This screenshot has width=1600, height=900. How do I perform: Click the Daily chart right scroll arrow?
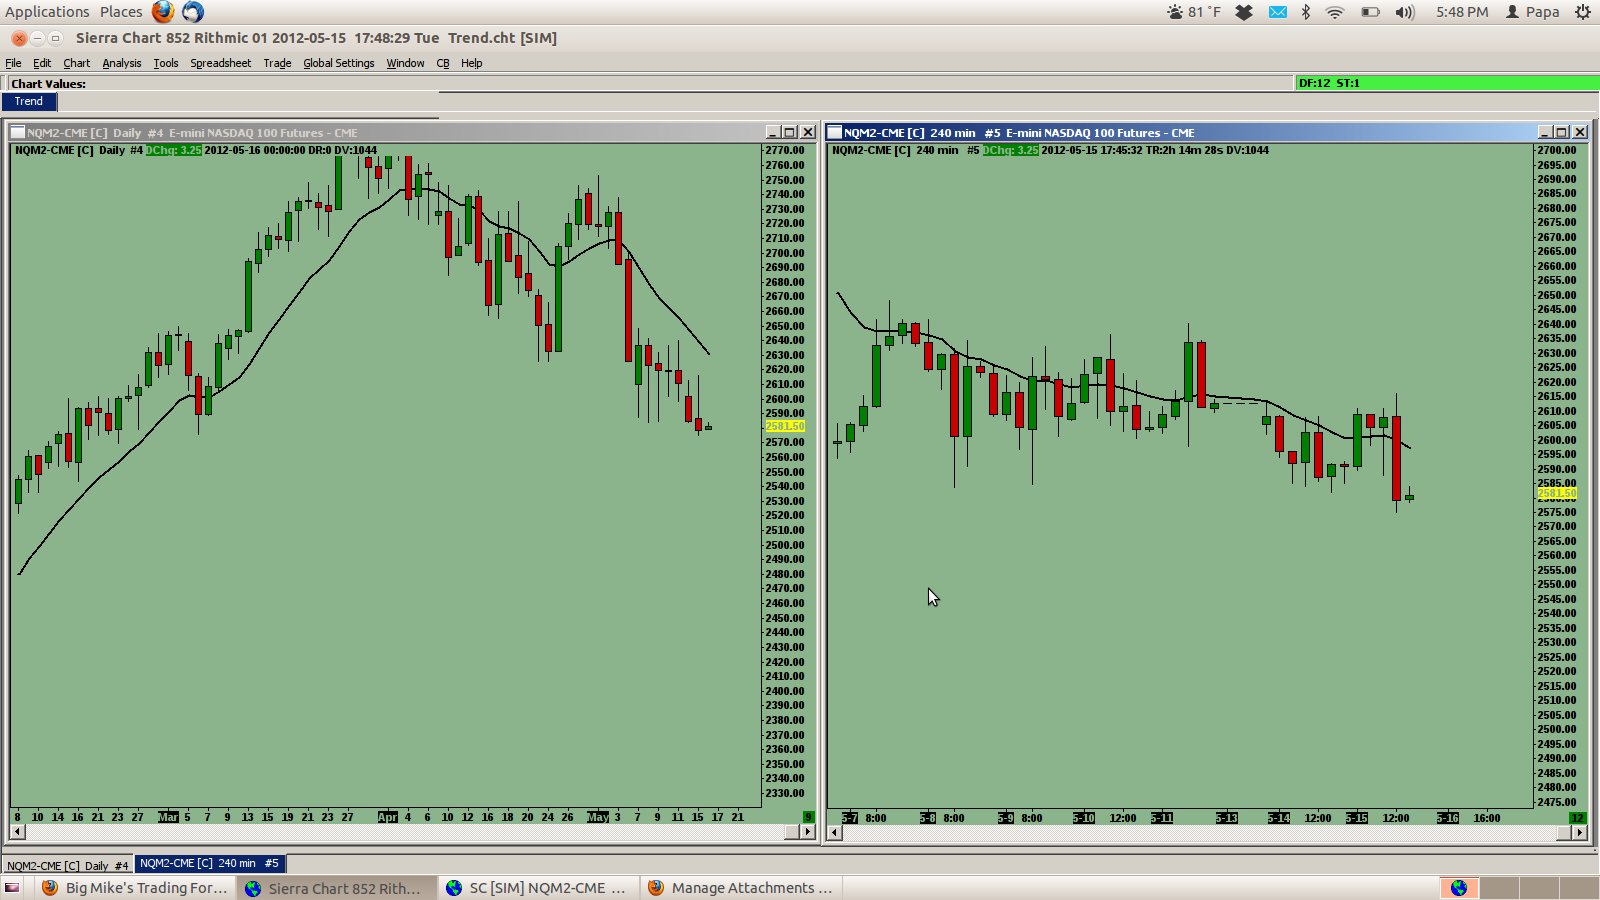click(x=809, y=832)
